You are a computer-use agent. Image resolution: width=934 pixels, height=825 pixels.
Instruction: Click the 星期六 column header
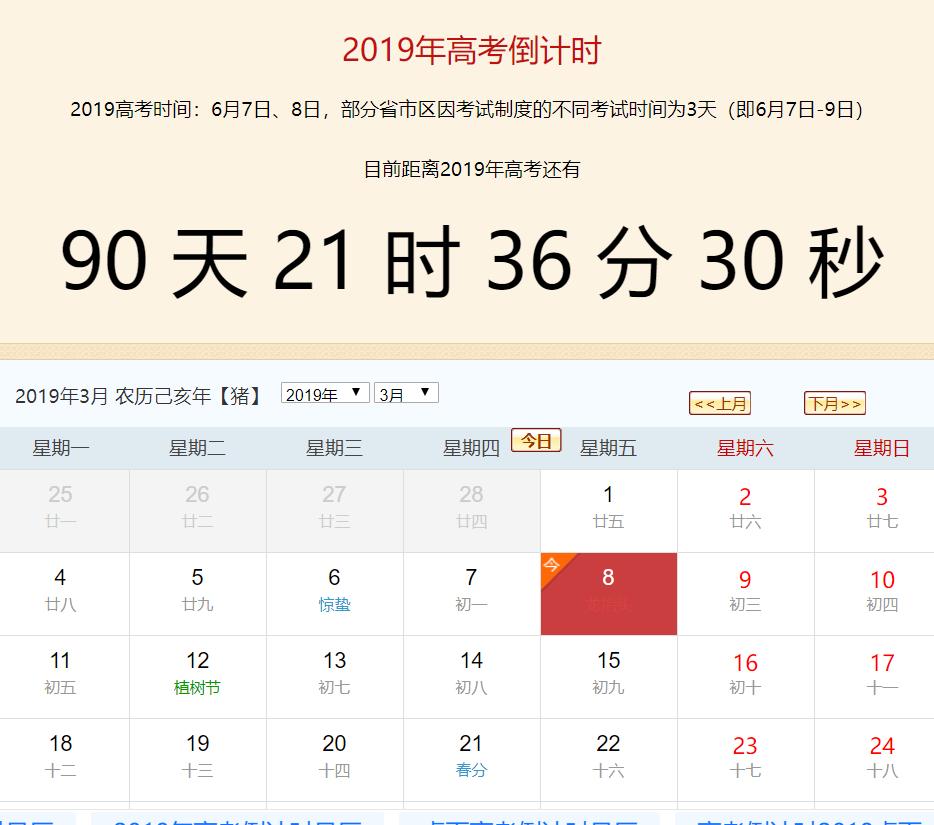(746, 448)
